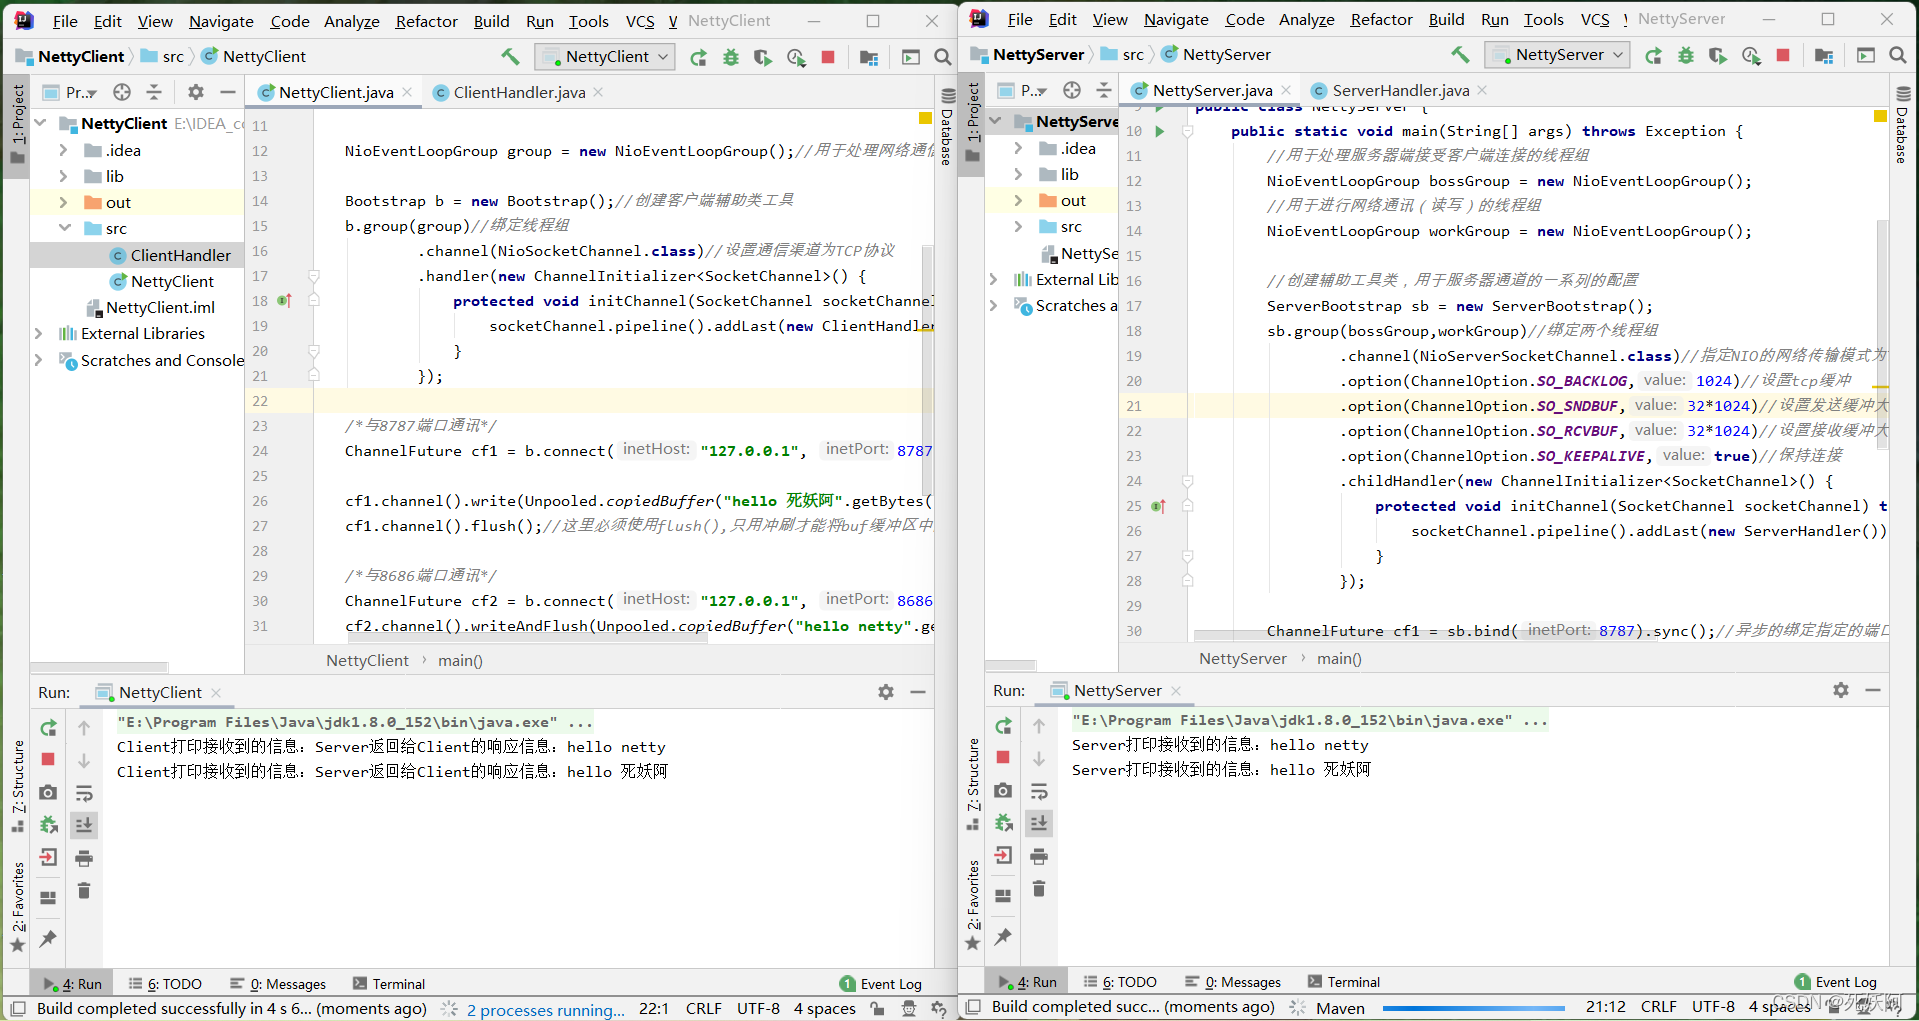Click main() breadcrumb in NettyClient editor
This screenshot has height=1021, width=1919.
click(x=460, y=660)
